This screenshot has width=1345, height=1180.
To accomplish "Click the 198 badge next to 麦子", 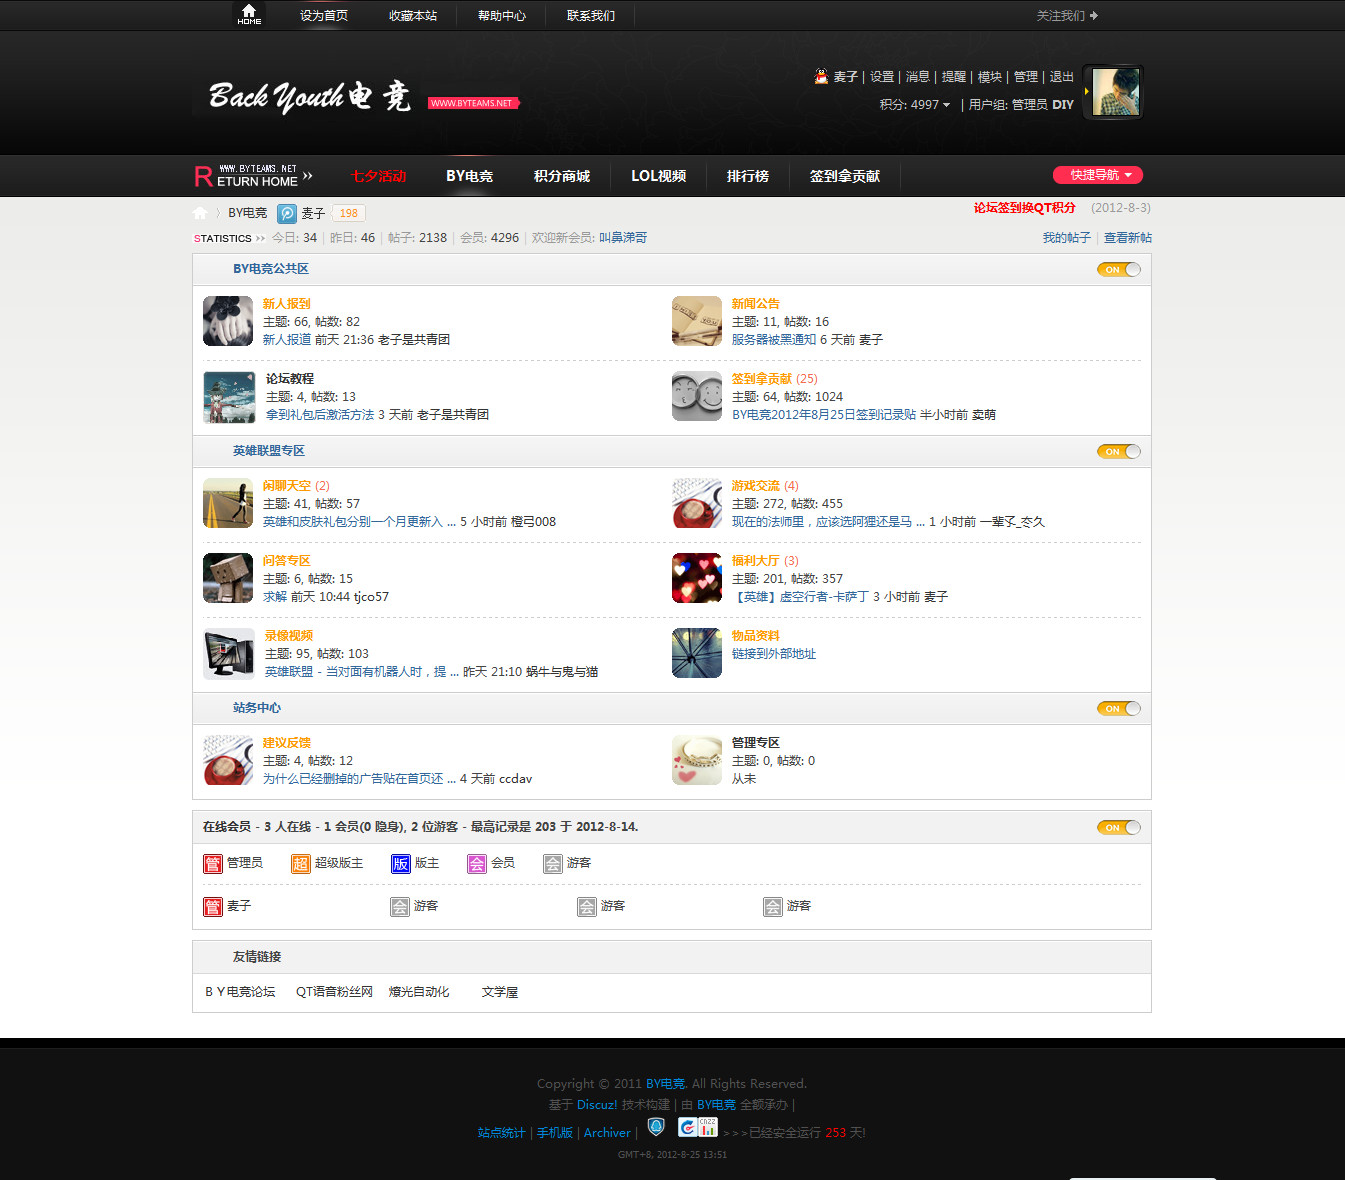I will pyautogui.click(x=349, y=213).
